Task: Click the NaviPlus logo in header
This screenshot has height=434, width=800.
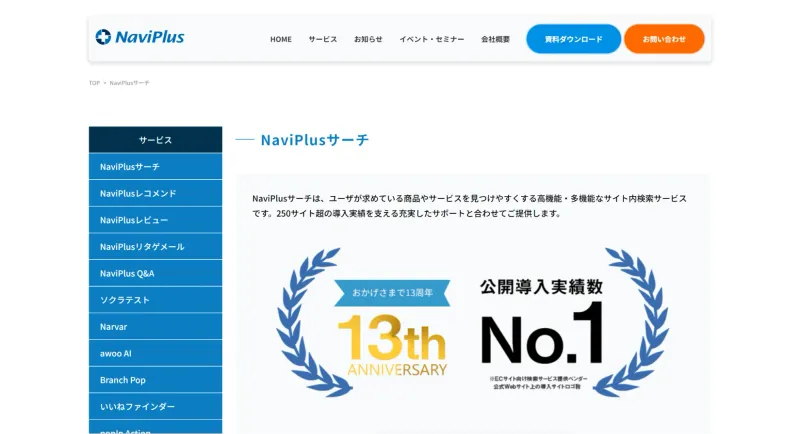Action: click(x=139, y=37)
